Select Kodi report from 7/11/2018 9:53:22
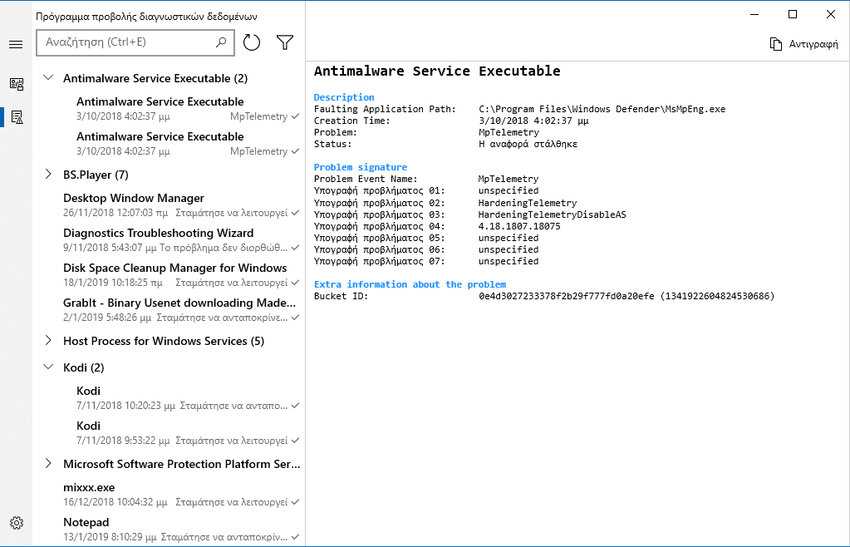This screenshot has height=547, width=850. [x=188, y=433]
